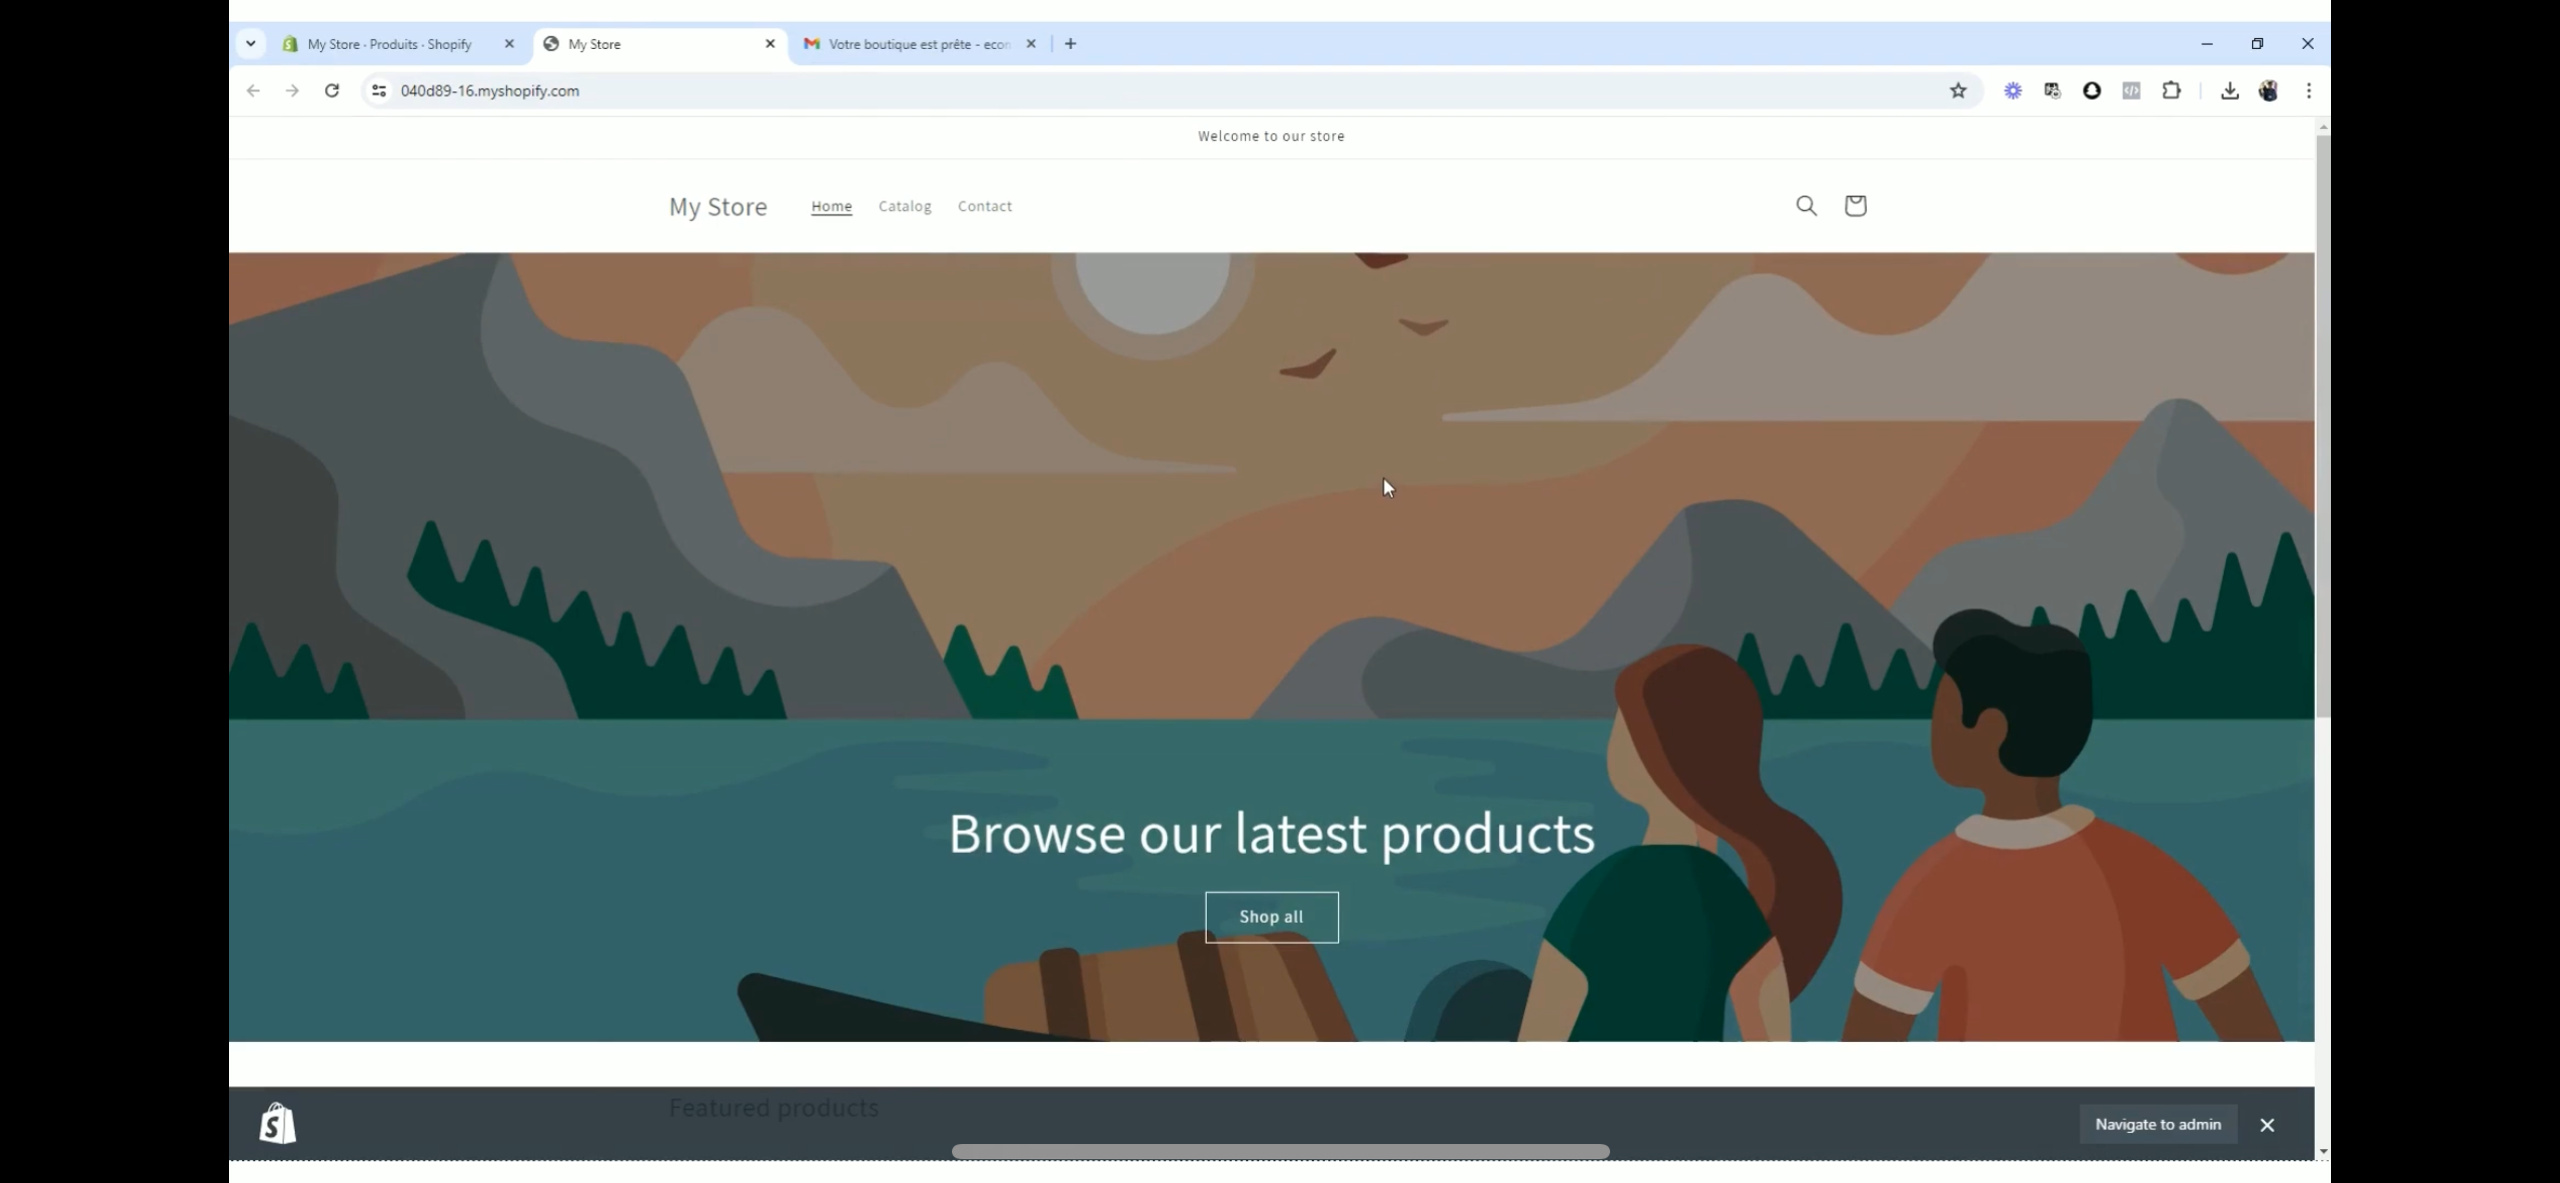This screenshot has width=2560, height=1183.
Task: Reload the page
Action: point(332,91)
